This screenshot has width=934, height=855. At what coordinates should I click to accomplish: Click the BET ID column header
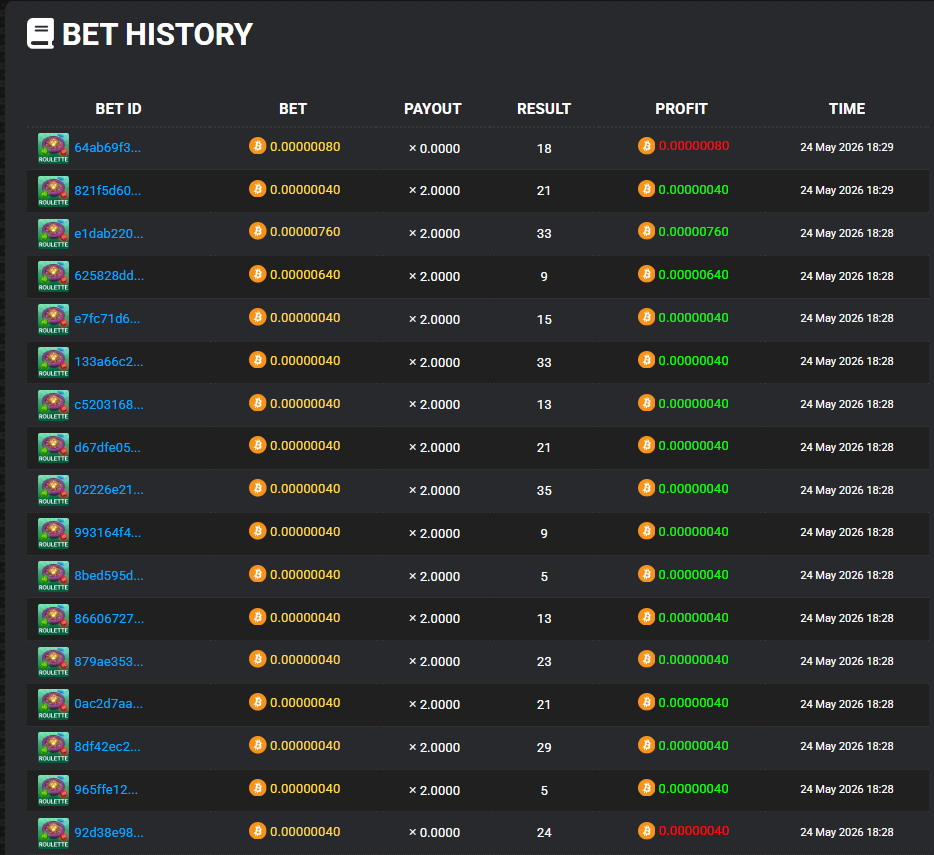tap(119, 109)
